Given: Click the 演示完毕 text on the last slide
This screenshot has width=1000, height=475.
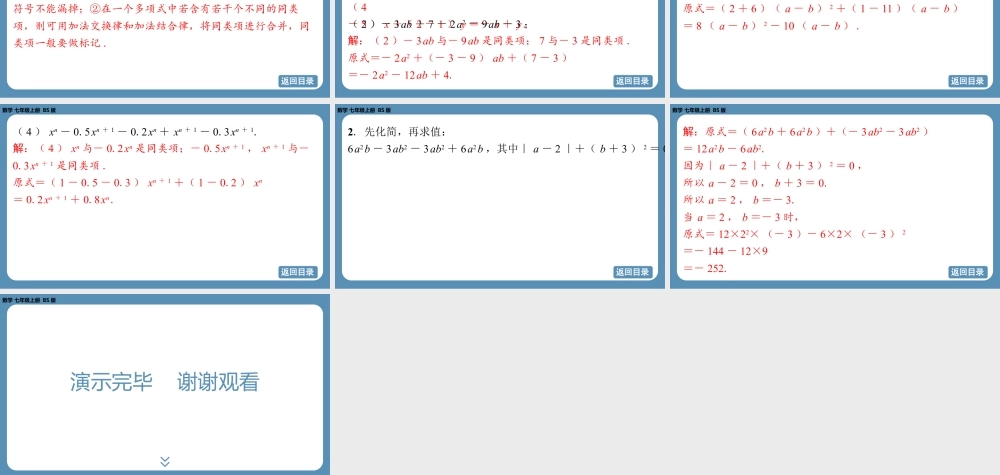Looking at the screenshot, I should pyautogui.click(x=111, y=382).
